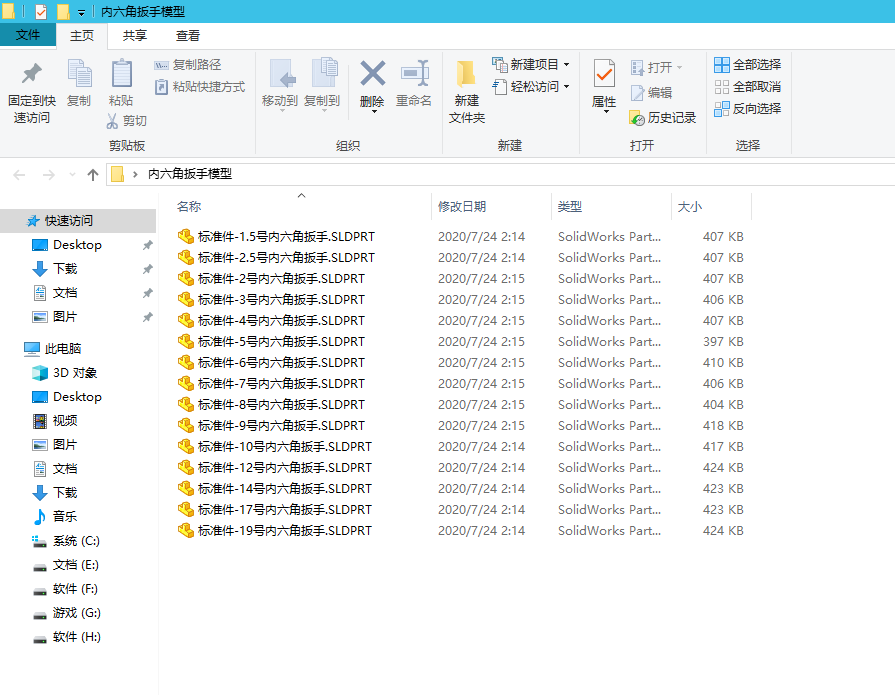The image size is (895, 695).
Task: Expand the arrow under 属性
Action: [606, 112]
